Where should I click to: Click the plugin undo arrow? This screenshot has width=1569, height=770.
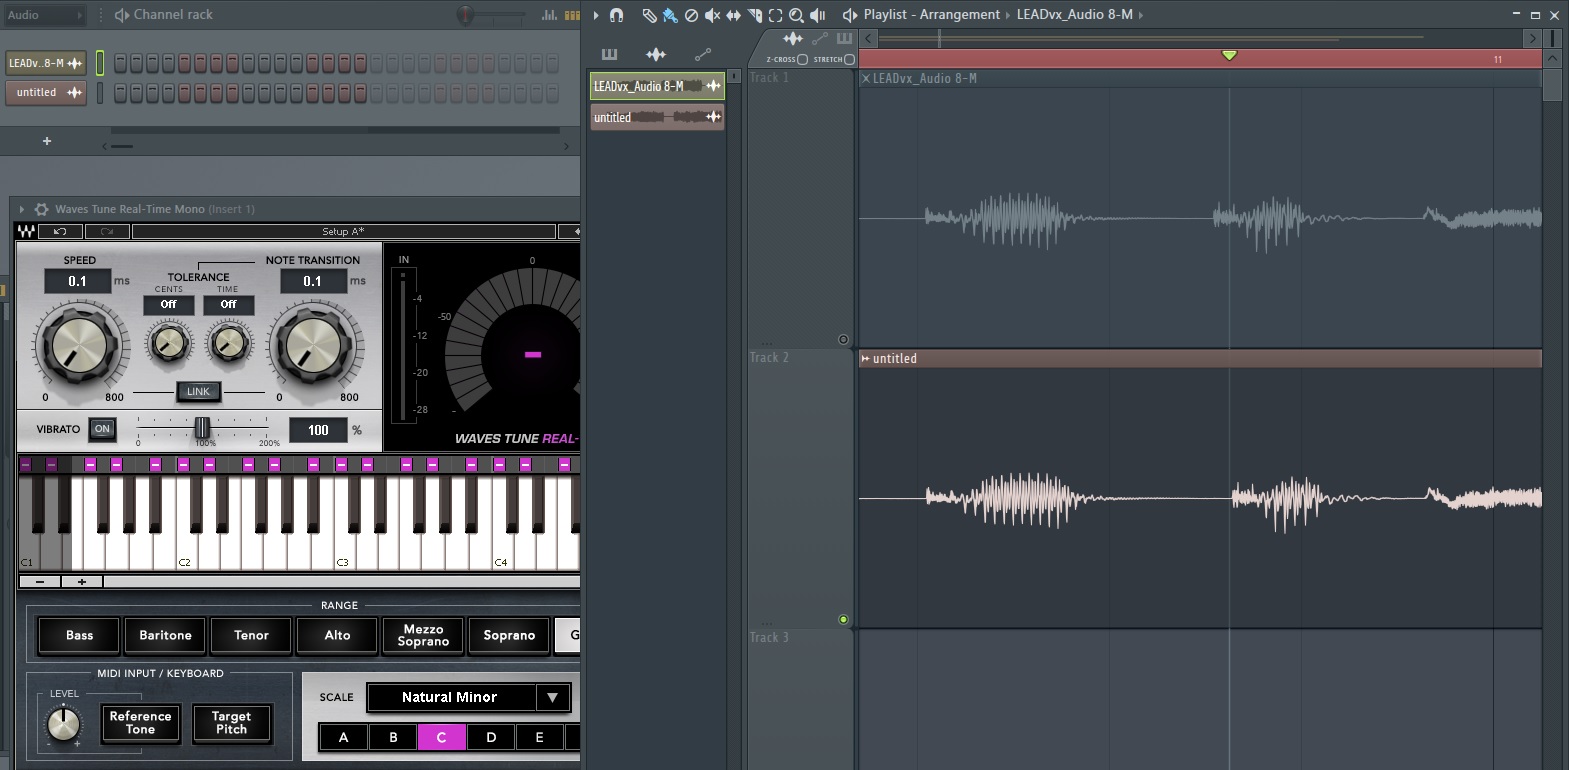click(x=60, y=231)
